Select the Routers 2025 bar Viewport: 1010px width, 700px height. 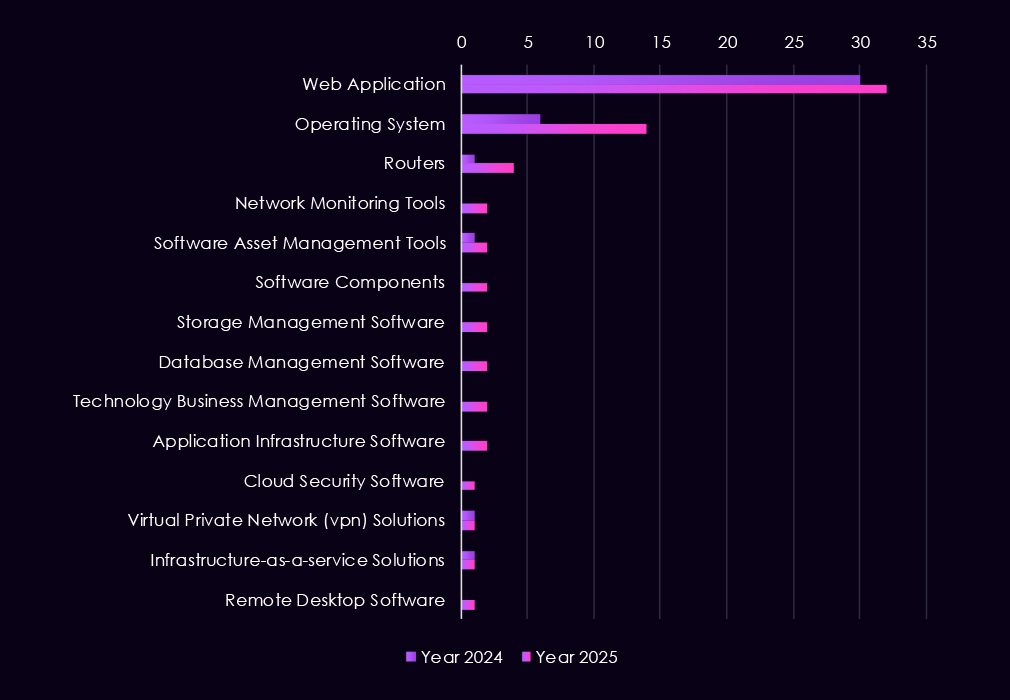coord(487,168)
